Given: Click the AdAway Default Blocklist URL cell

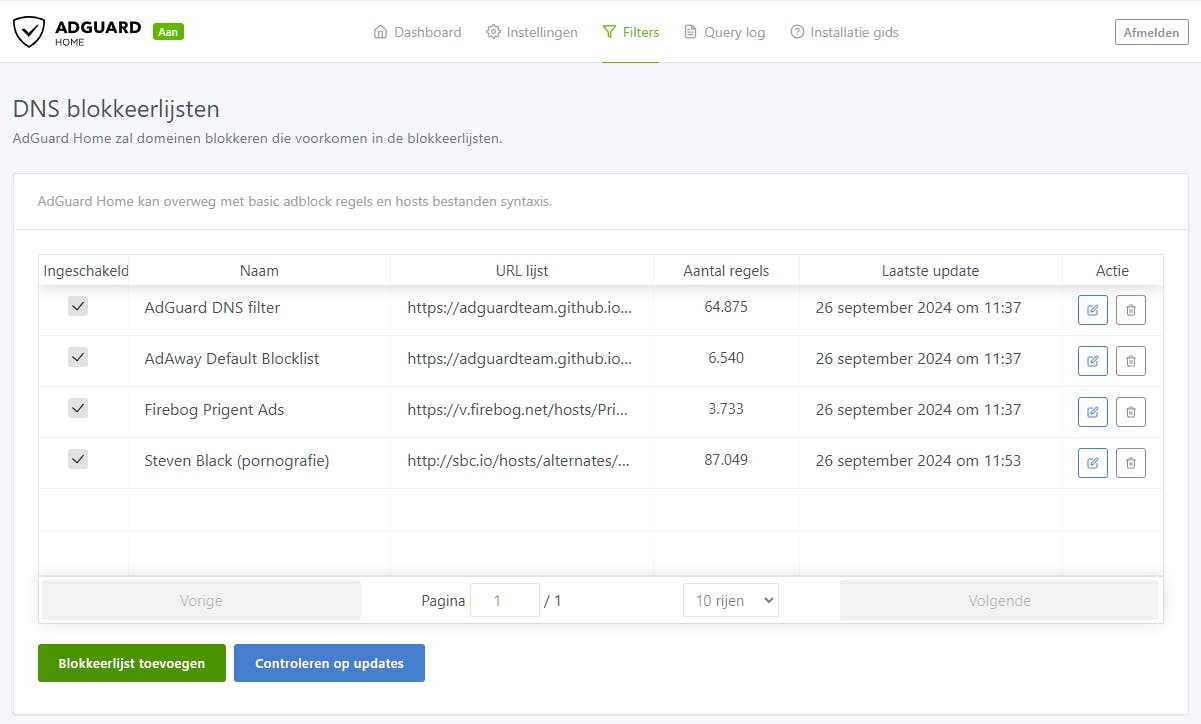Looking at the screenshot, I should (520, 359).
